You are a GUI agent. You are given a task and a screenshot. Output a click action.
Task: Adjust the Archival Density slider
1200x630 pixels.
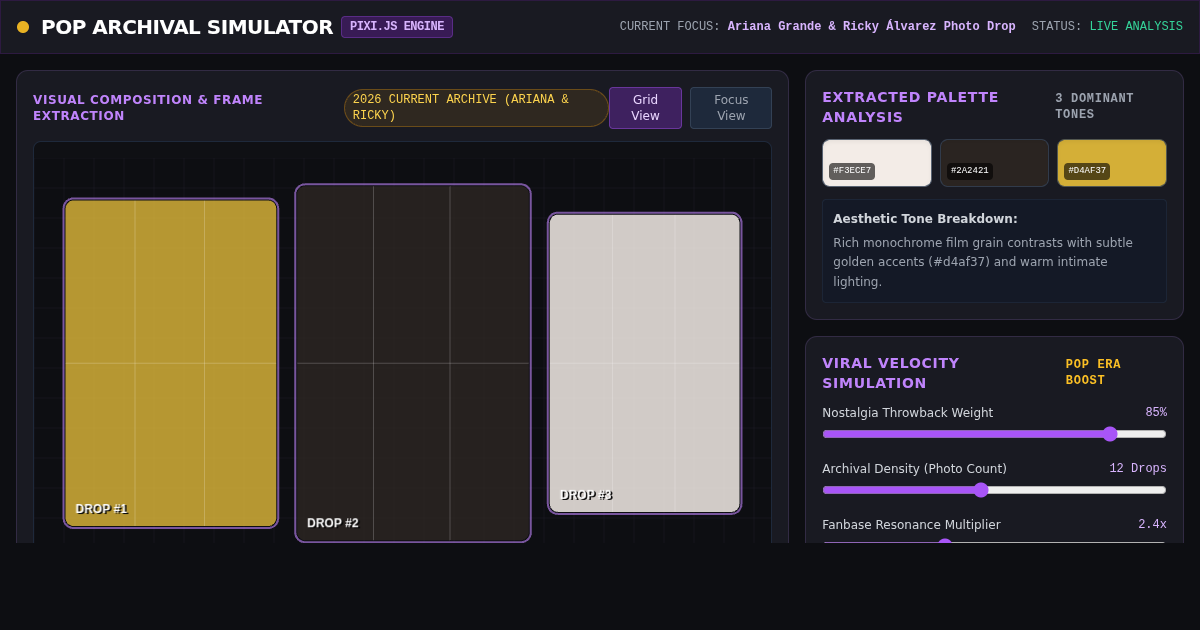[994, 490]
